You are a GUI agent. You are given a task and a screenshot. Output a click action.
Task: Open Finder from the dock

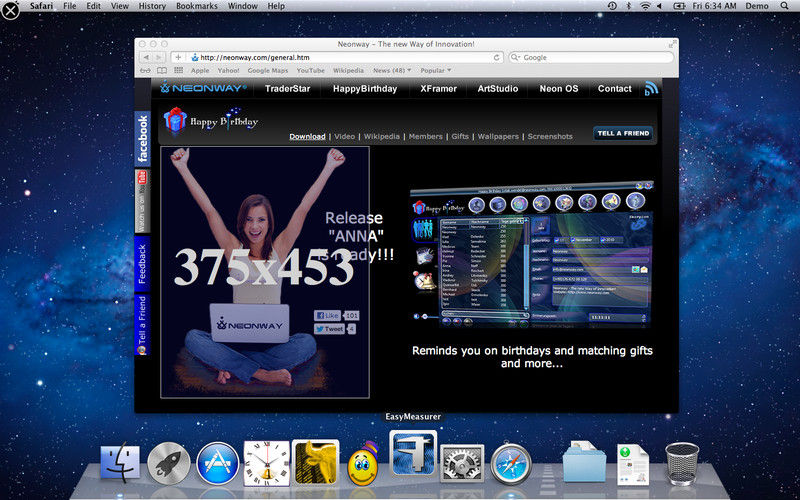tap(120, 463)
